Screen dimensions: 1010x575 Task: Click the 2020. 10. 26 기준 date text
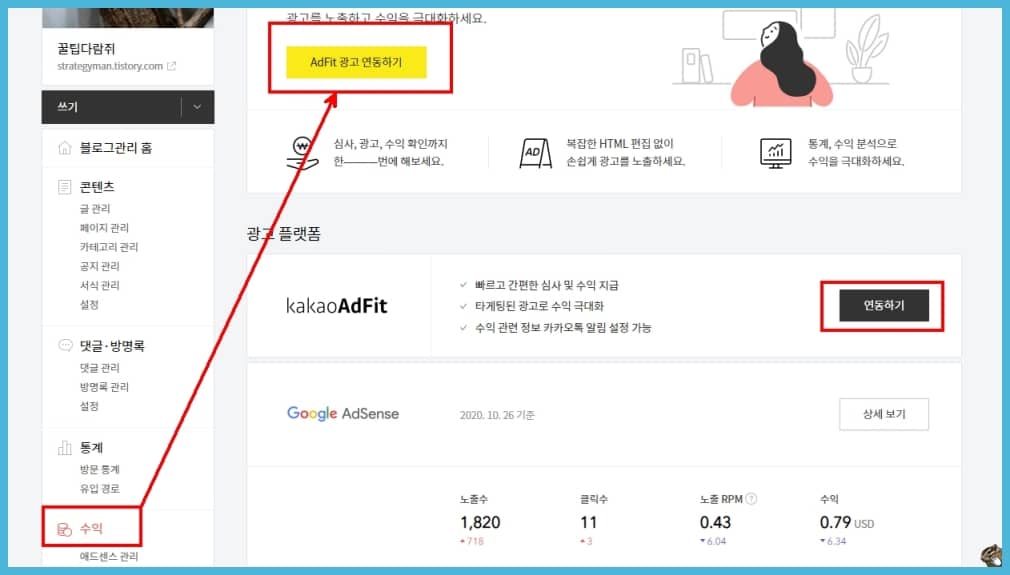(x=497, y=415)
